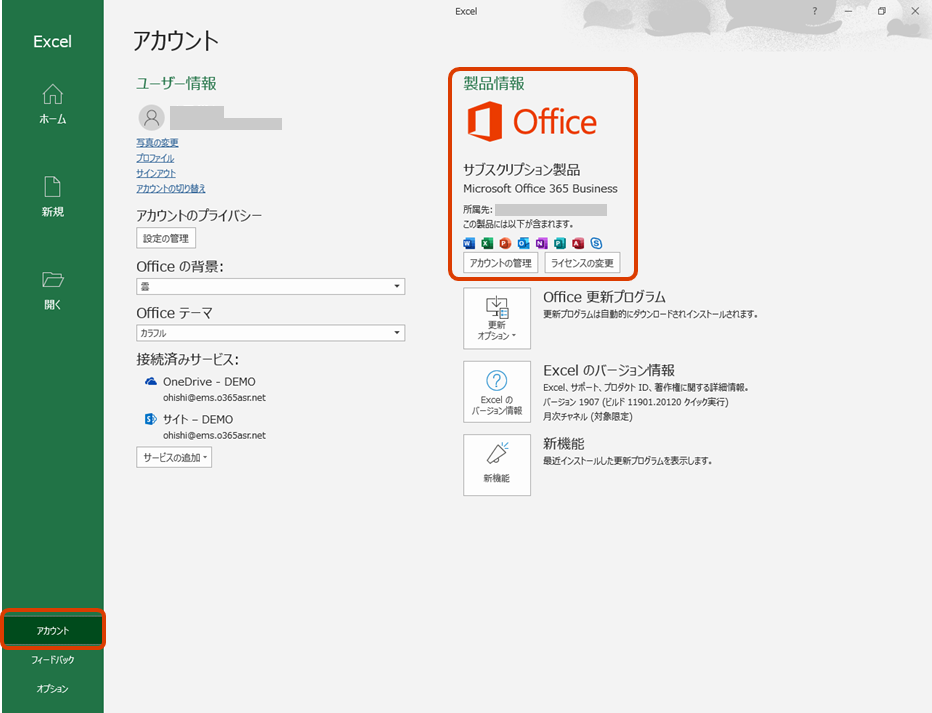This screenshot has height=713, width=932.
Task: Open the 更新オプション dropdown
Action: 497,319
